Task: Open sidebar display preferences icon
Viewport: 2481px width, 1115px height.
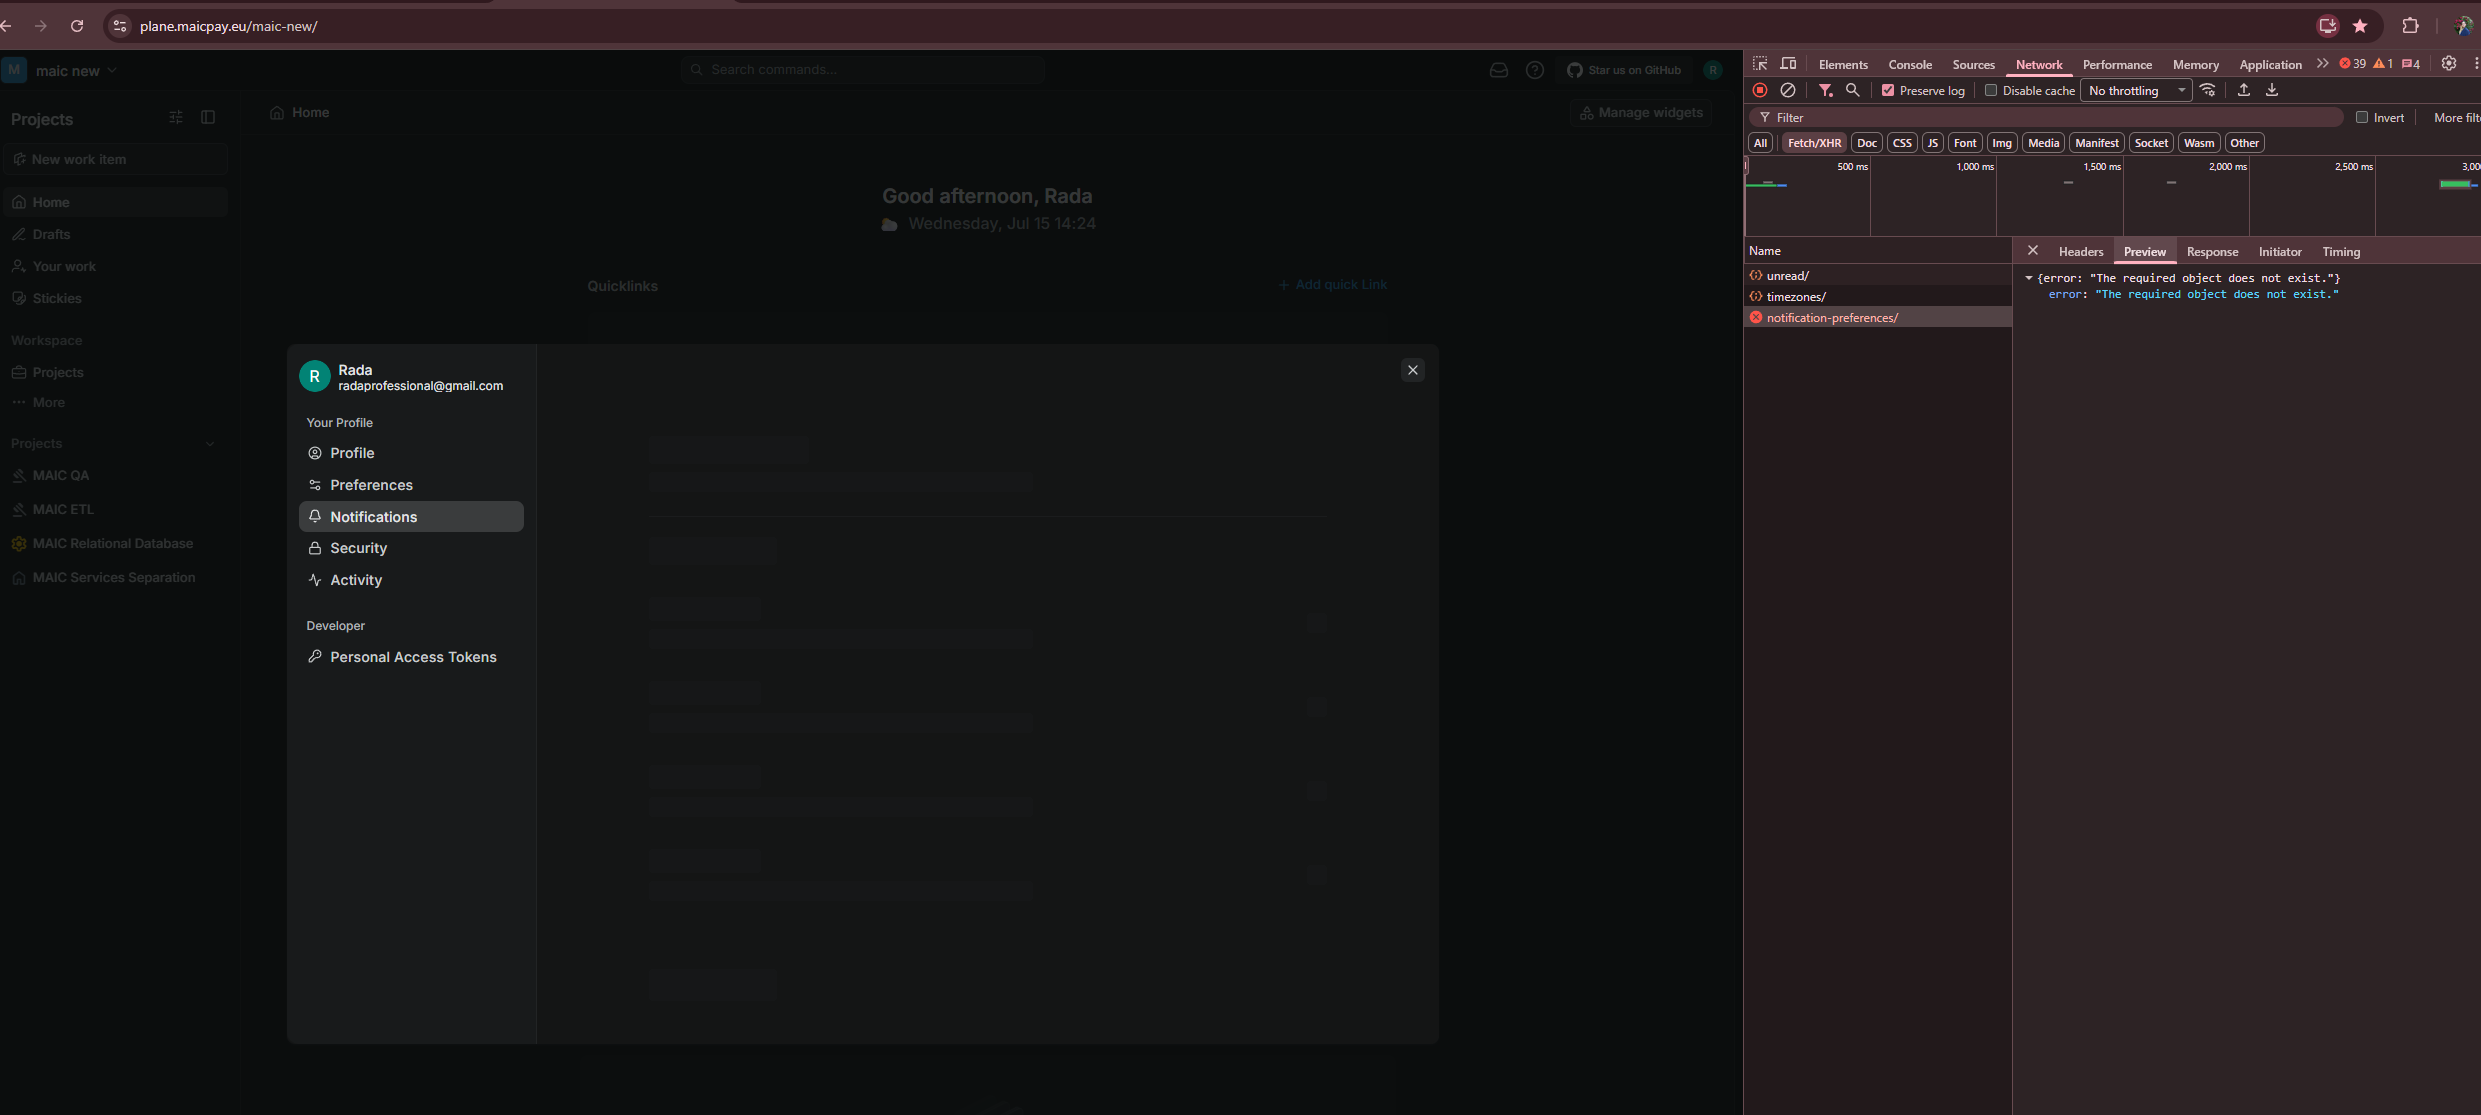Action: pos(176,117)
